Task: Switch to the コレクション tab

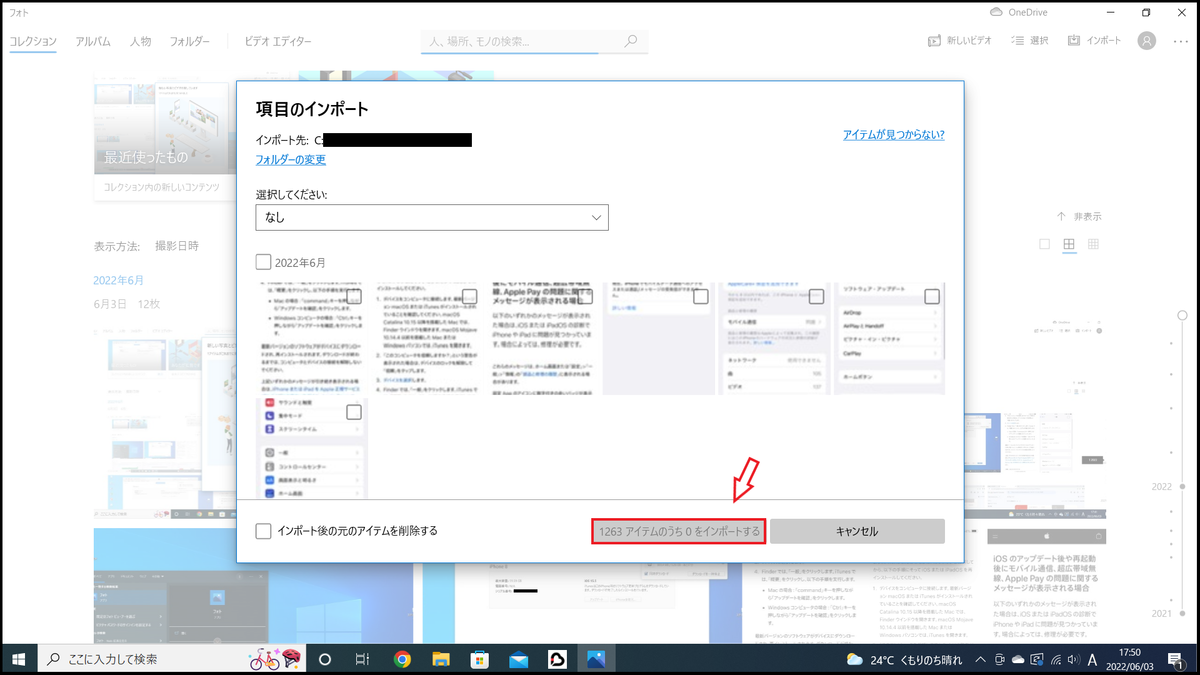Action: [33, 41]
